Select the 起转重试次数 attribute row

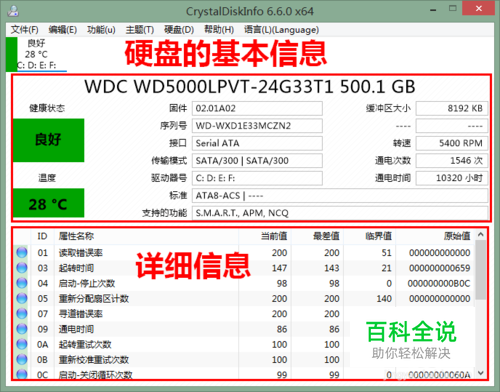coord(244,344)
